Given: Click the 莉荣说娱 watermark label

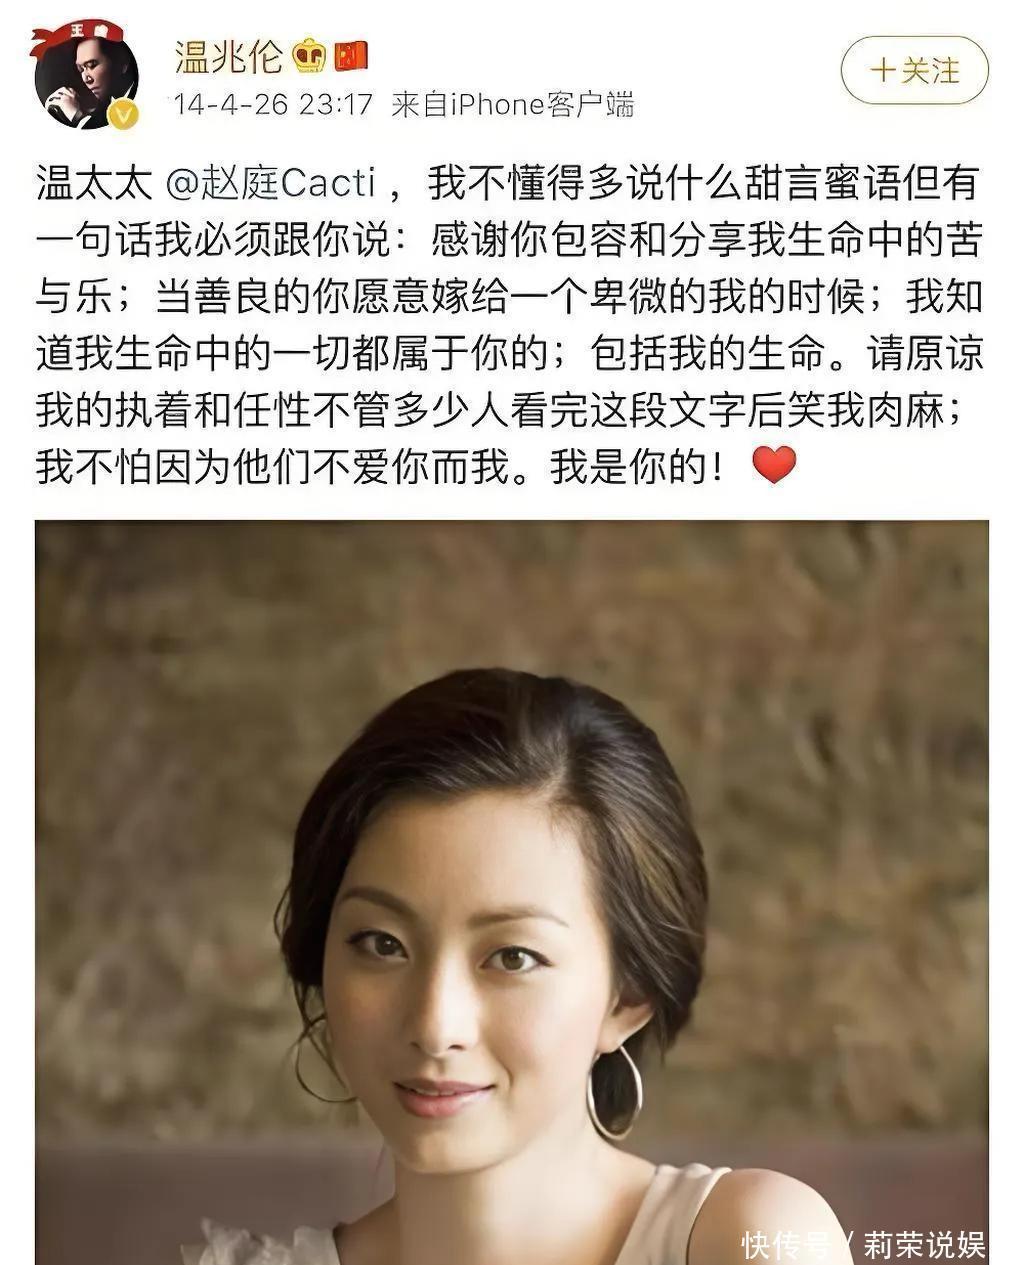Looking at the screenshot, I should (924, 1244).
